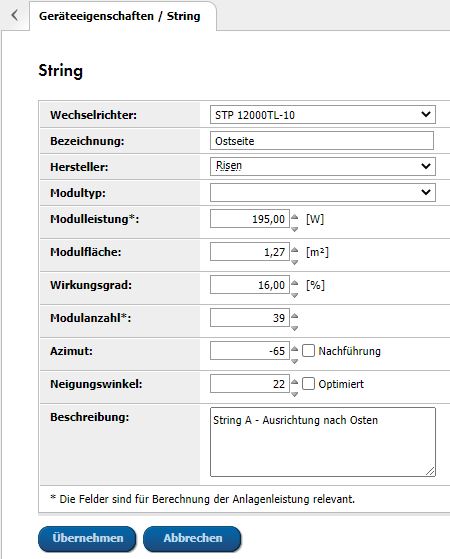Click the Beschreibung textarea resize handle

tap(430, 471)
